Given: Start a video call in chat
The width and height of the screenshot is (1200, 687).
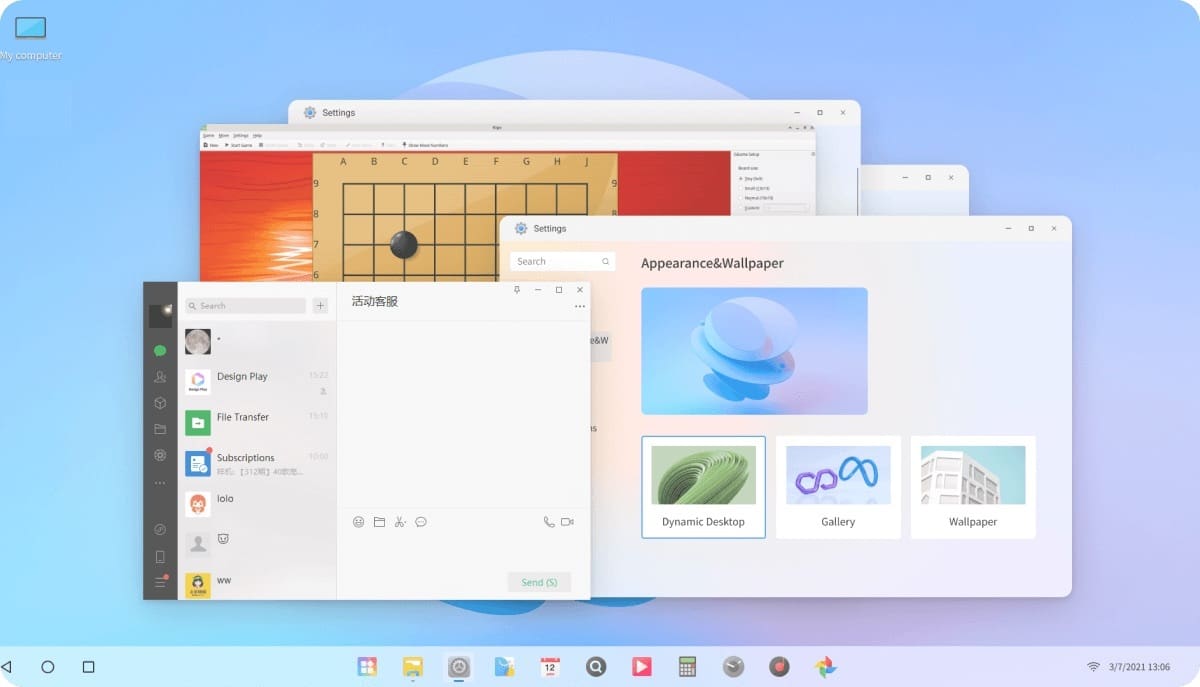Looking at the screenshot, I should [567, 522].
